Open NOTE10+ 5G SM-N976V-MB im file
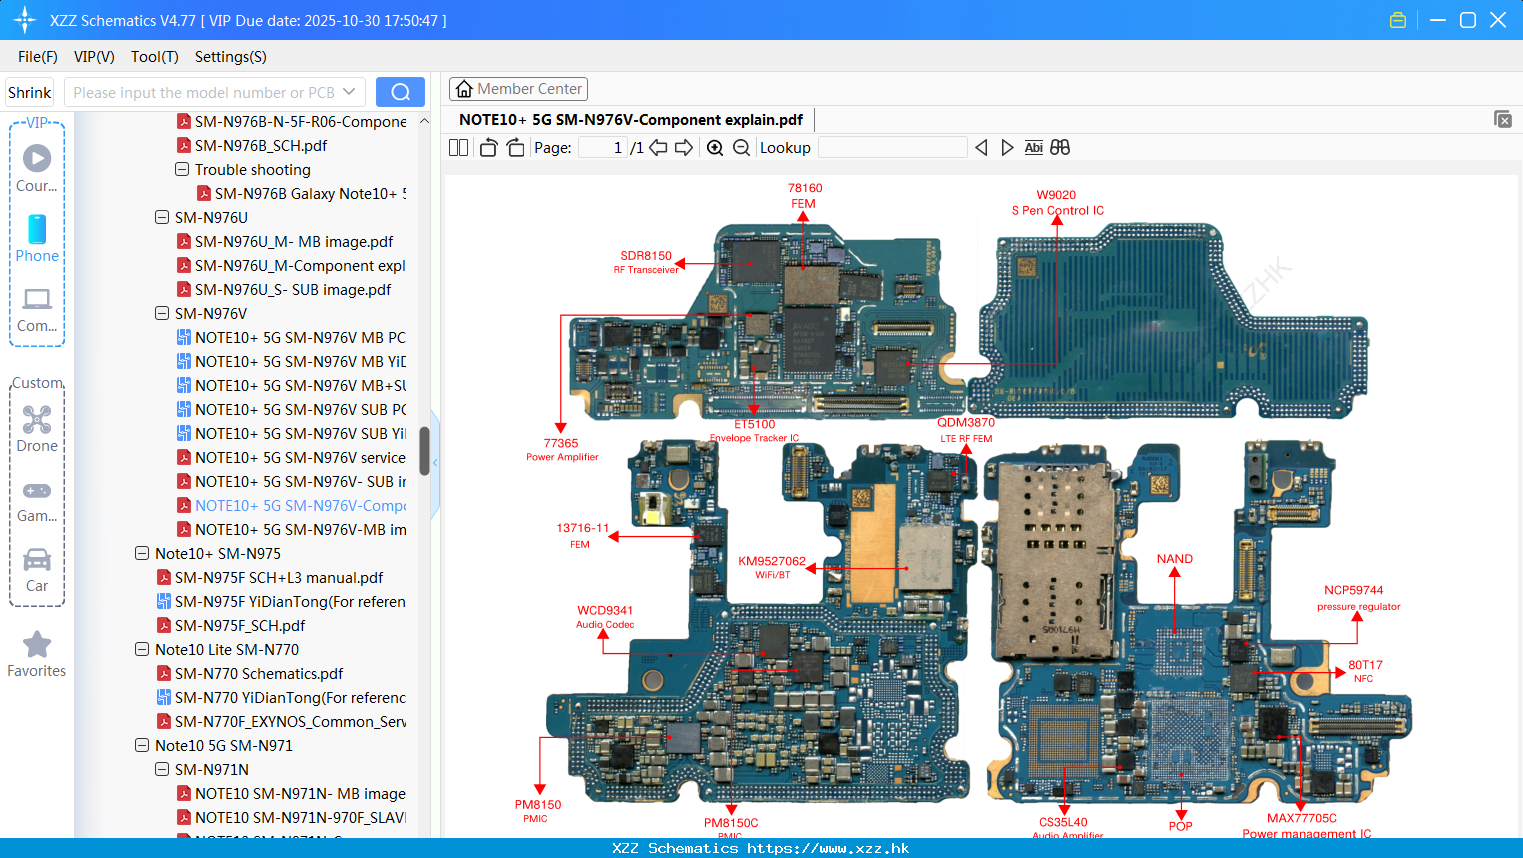Viewport: 1523px width, 858px height. click(291, 529)
